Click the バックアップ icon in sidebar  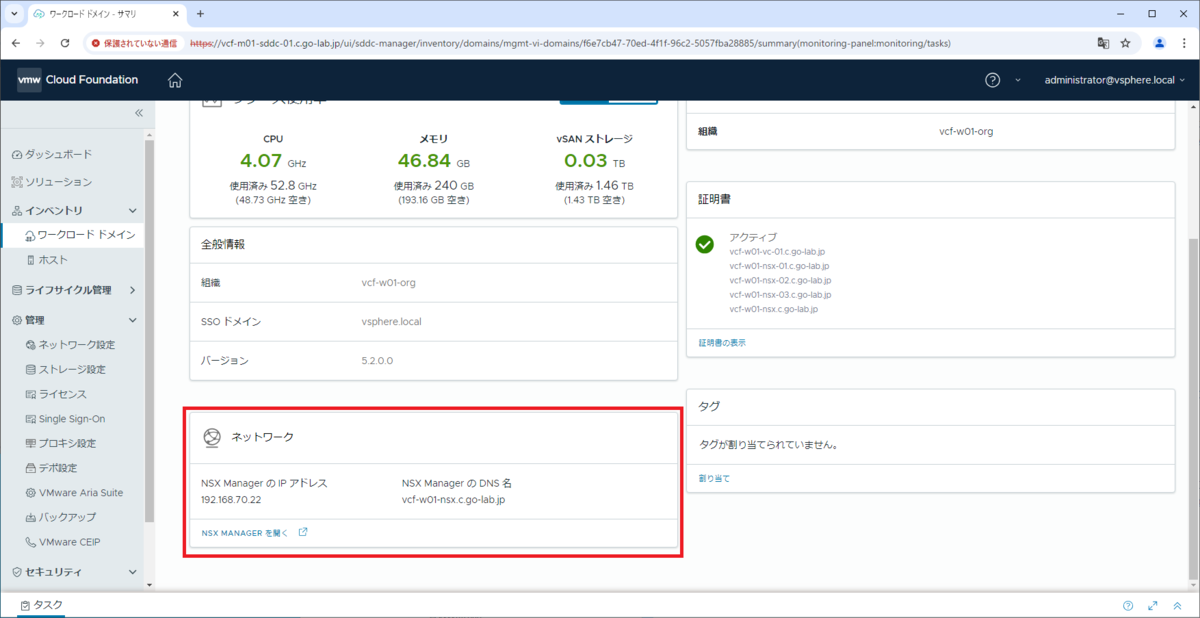31,518
